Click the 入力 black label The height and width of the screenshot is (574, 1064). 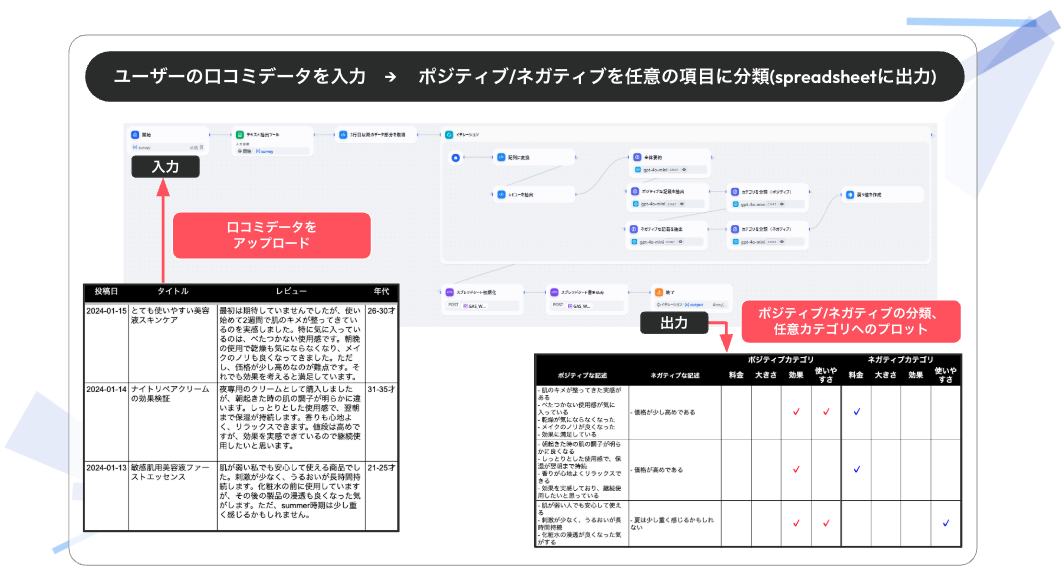[166, 167]
